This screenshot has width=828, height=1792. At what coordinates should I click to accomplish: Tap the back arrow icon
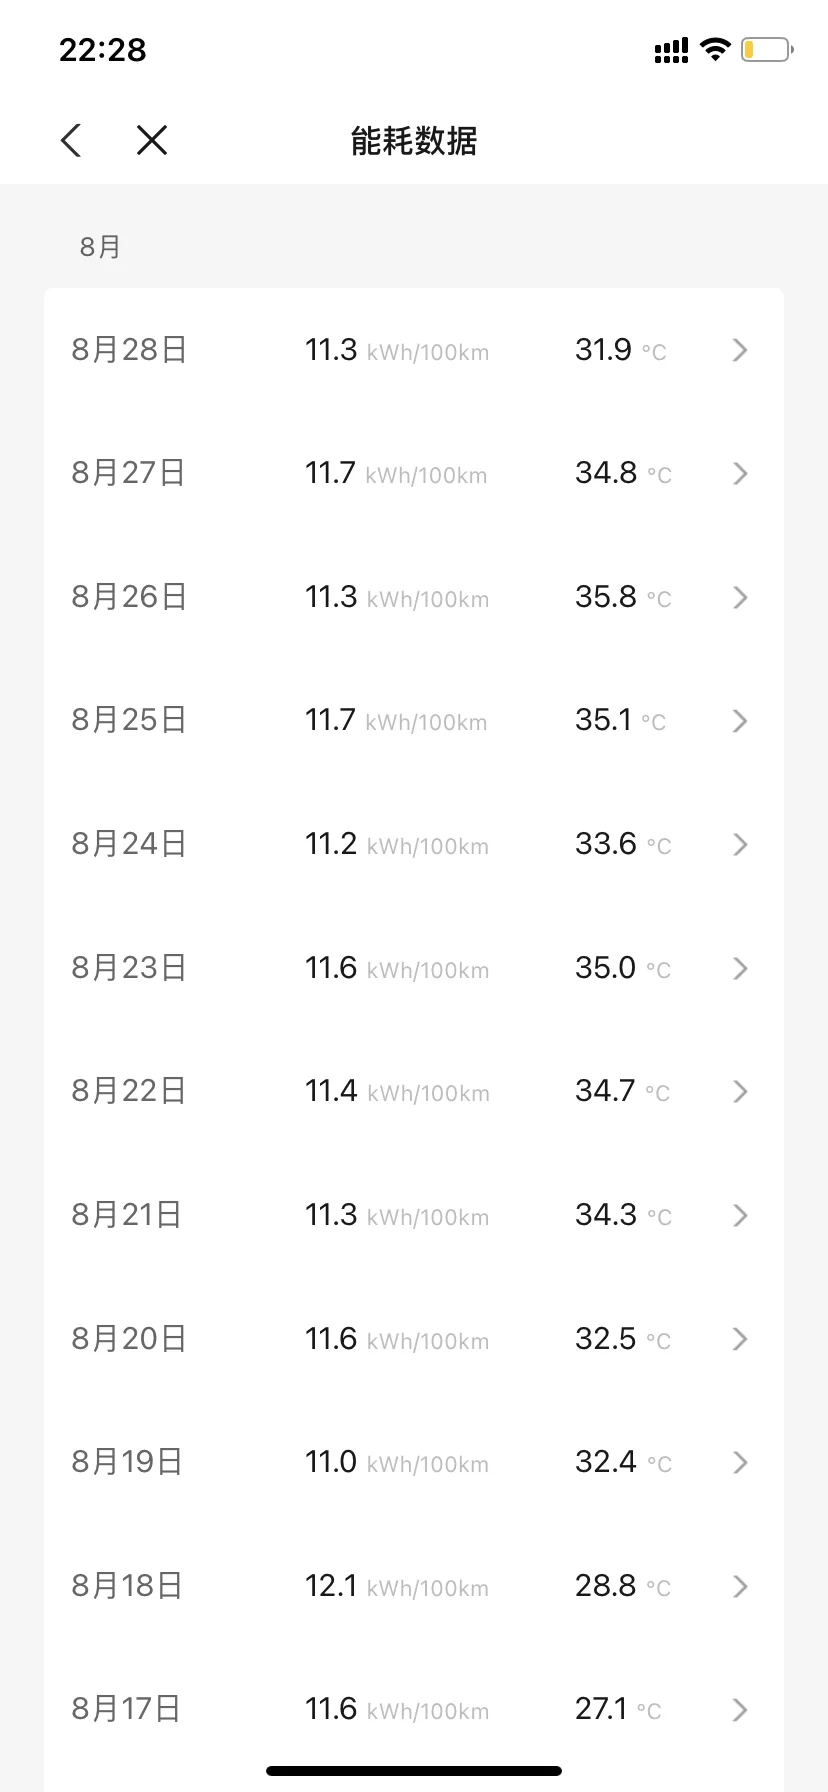(x=71, y=141)
